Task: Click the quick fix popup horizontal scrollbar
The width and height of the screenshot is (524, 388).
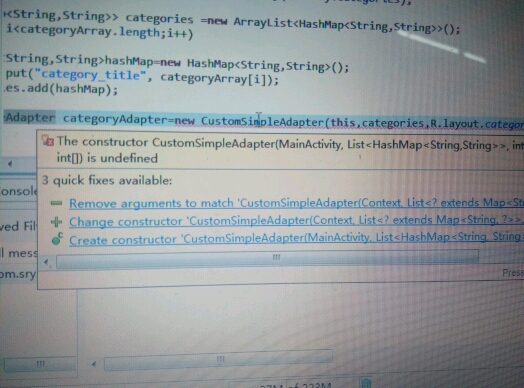Action: click(267, 259)
